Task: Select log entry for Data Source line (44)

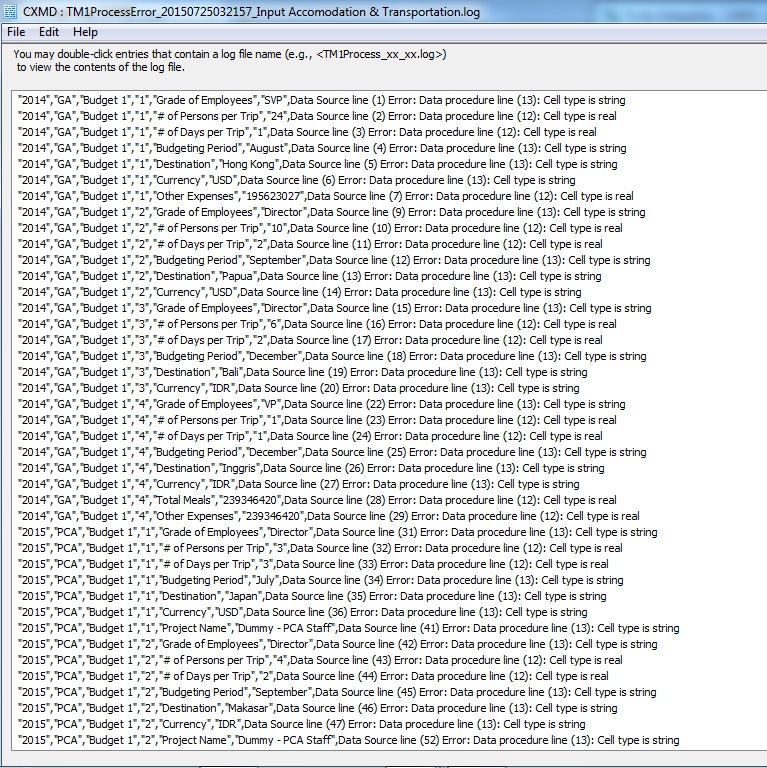Action: (x=313, y=676)
